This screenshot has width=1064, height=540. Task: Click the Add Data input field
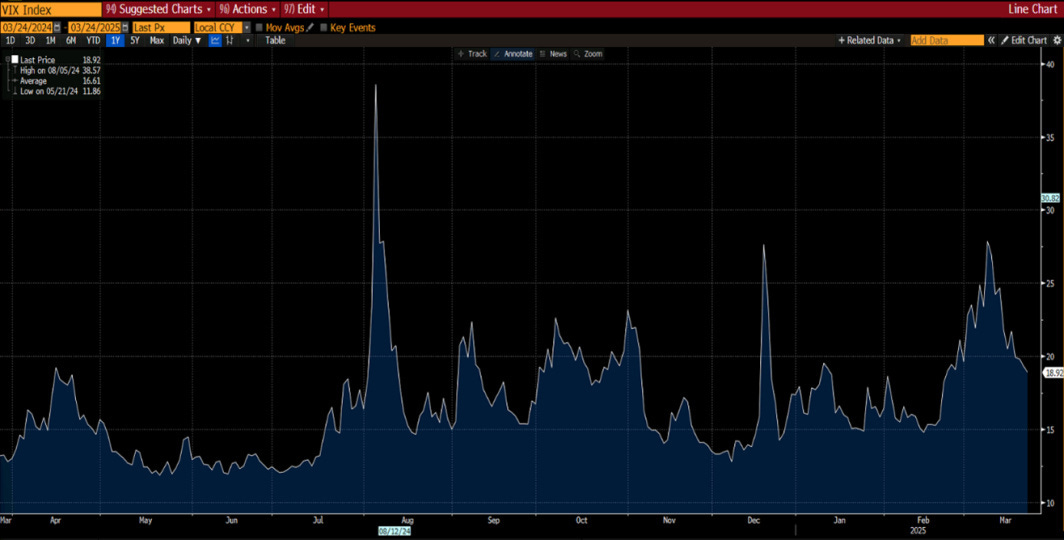[x=947, y=40]
